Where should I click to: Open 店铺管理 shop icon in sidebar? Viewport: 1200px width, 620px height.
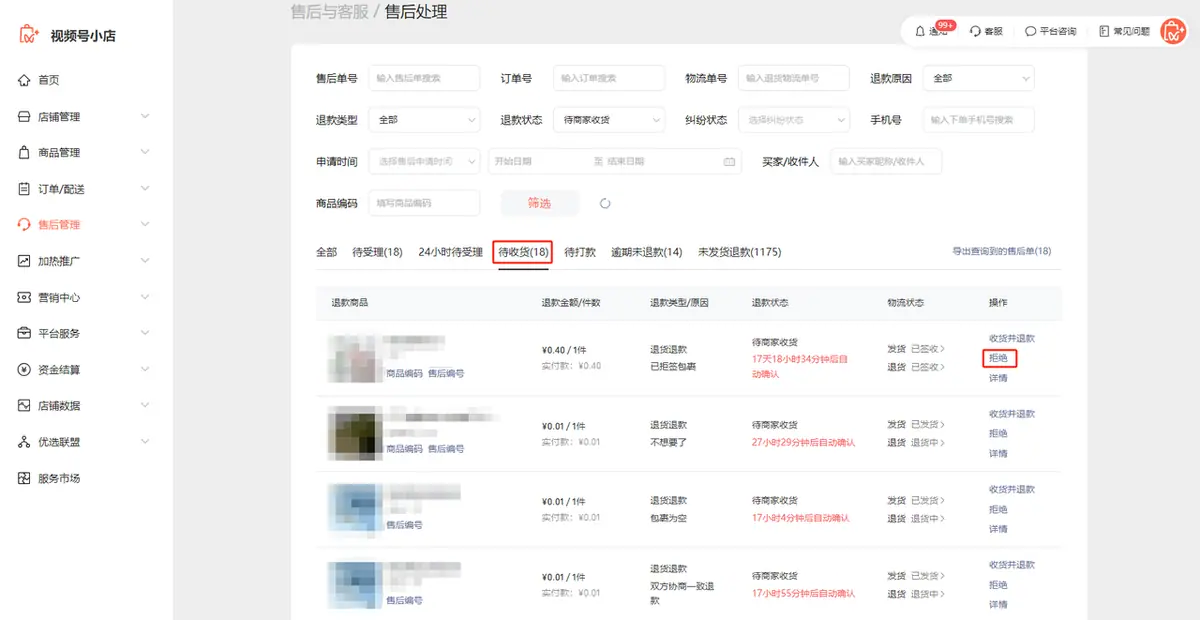click(24, 117)
